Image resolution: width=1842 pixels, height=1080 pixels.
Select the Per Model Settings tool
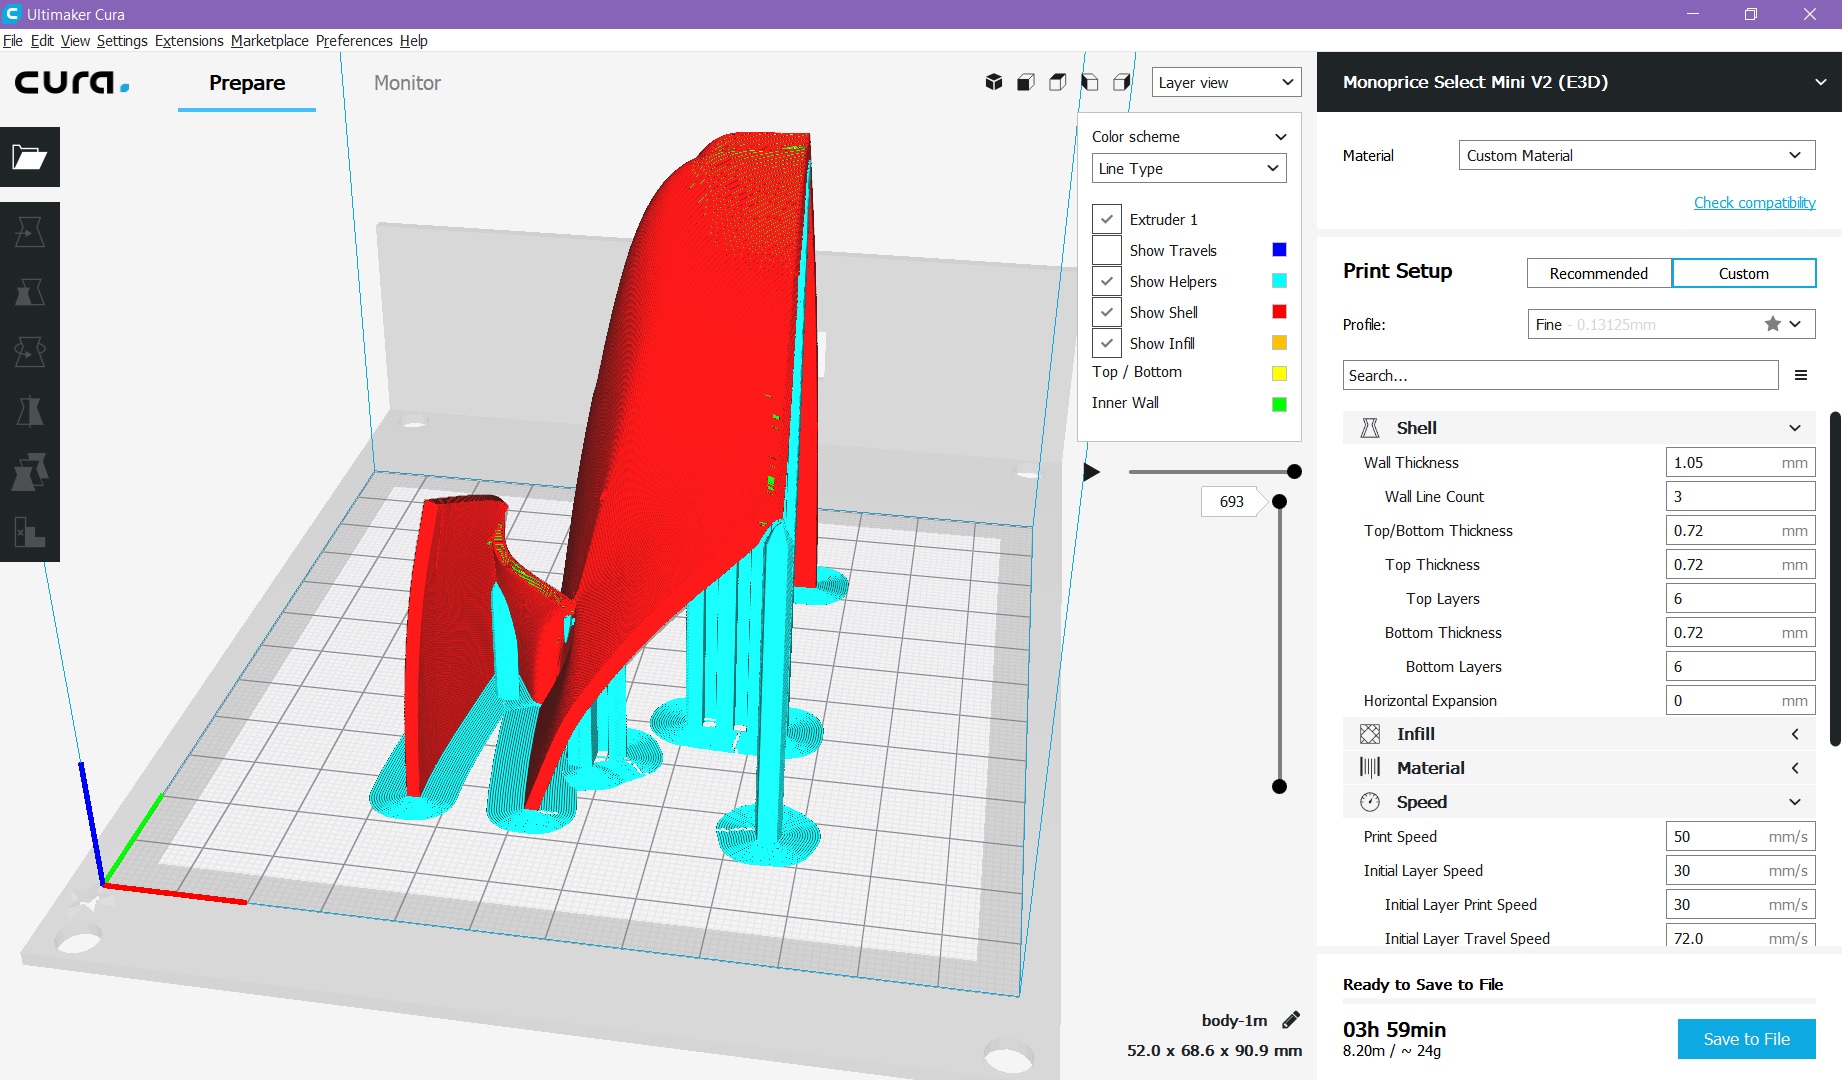click(30, 472)
